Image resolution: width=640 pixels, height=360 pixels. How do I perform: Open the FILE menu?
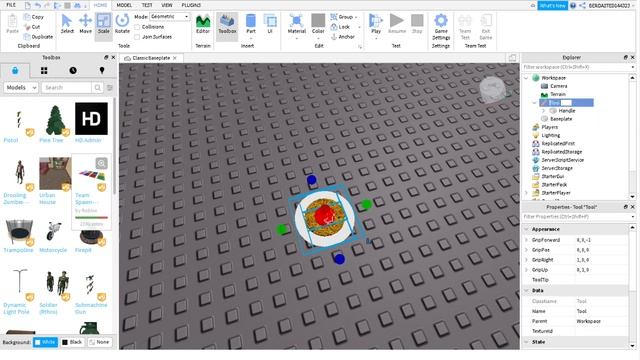[11, 5]
